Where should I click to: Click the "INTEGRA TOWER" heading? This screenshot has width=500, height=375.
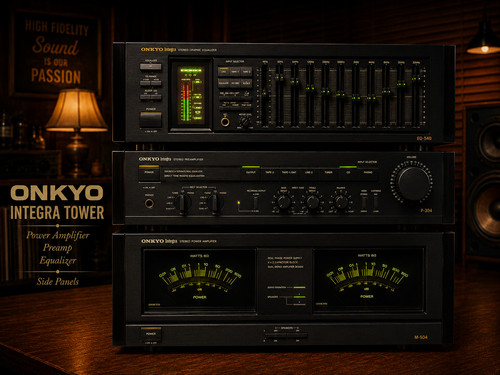57,213
